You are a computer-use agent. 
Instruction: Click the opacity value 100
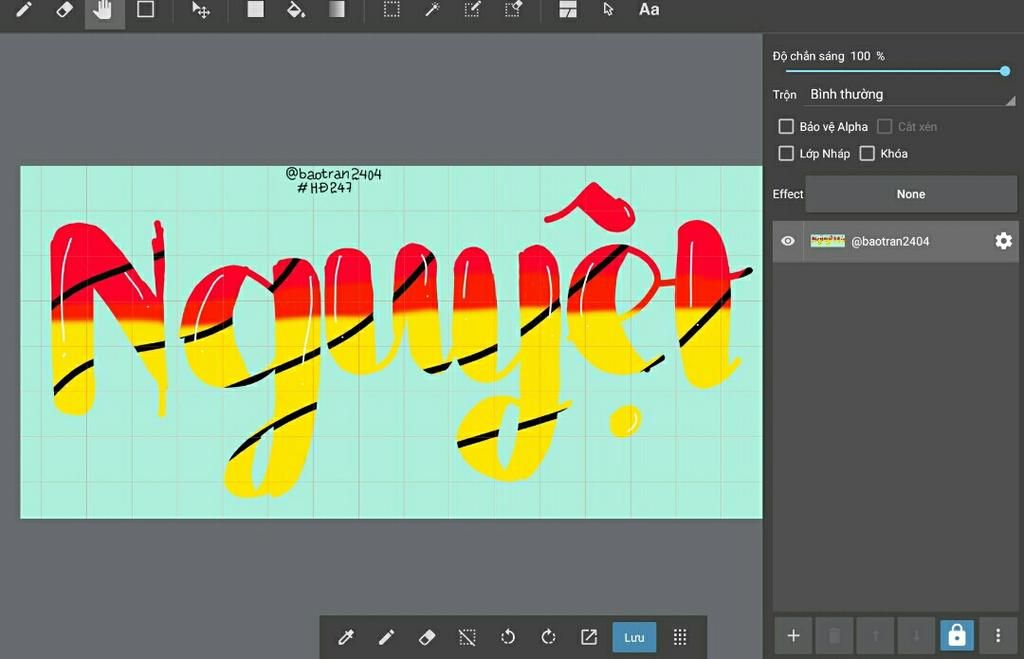point(860,56)
